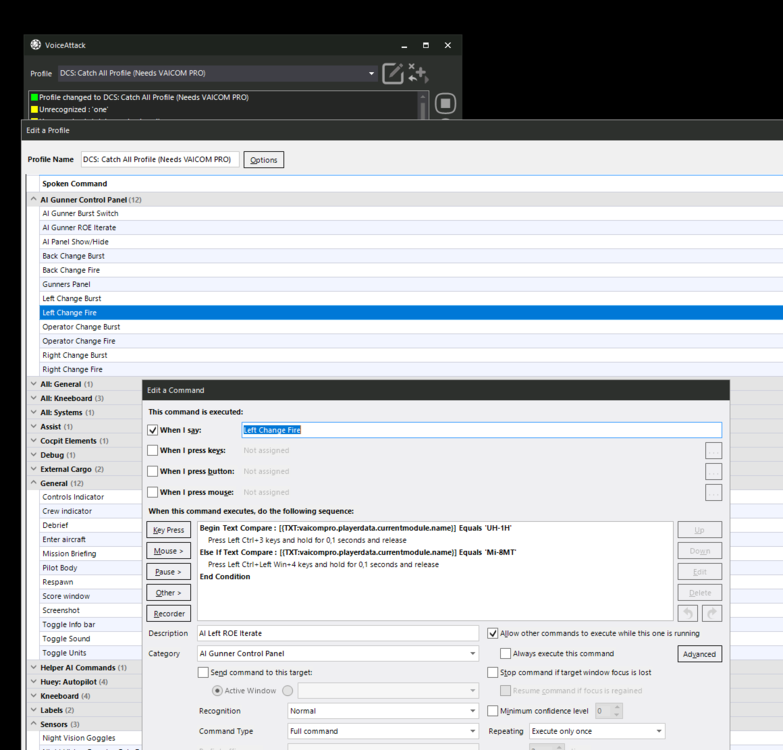Close the VoiceAttack window
783x750 pixels.
click(x=447, y=45)
